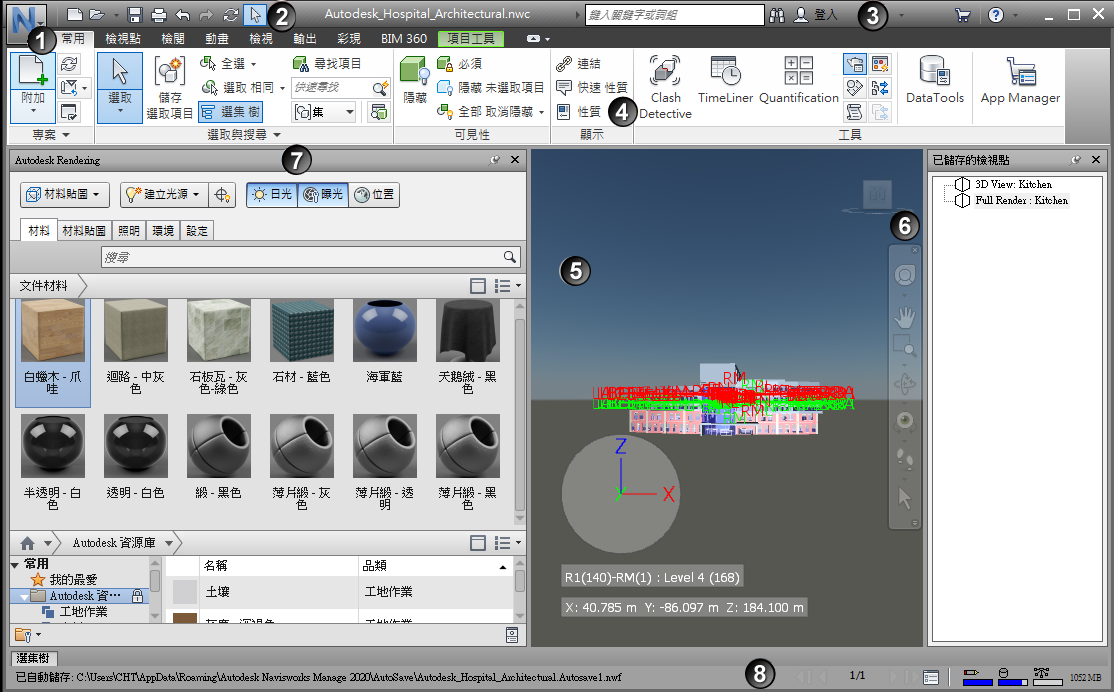The width and height of the screenshot is (1114, 692).
Task: Click the SteeringWheel icon on navigation bar
Action: pos(904,276)
